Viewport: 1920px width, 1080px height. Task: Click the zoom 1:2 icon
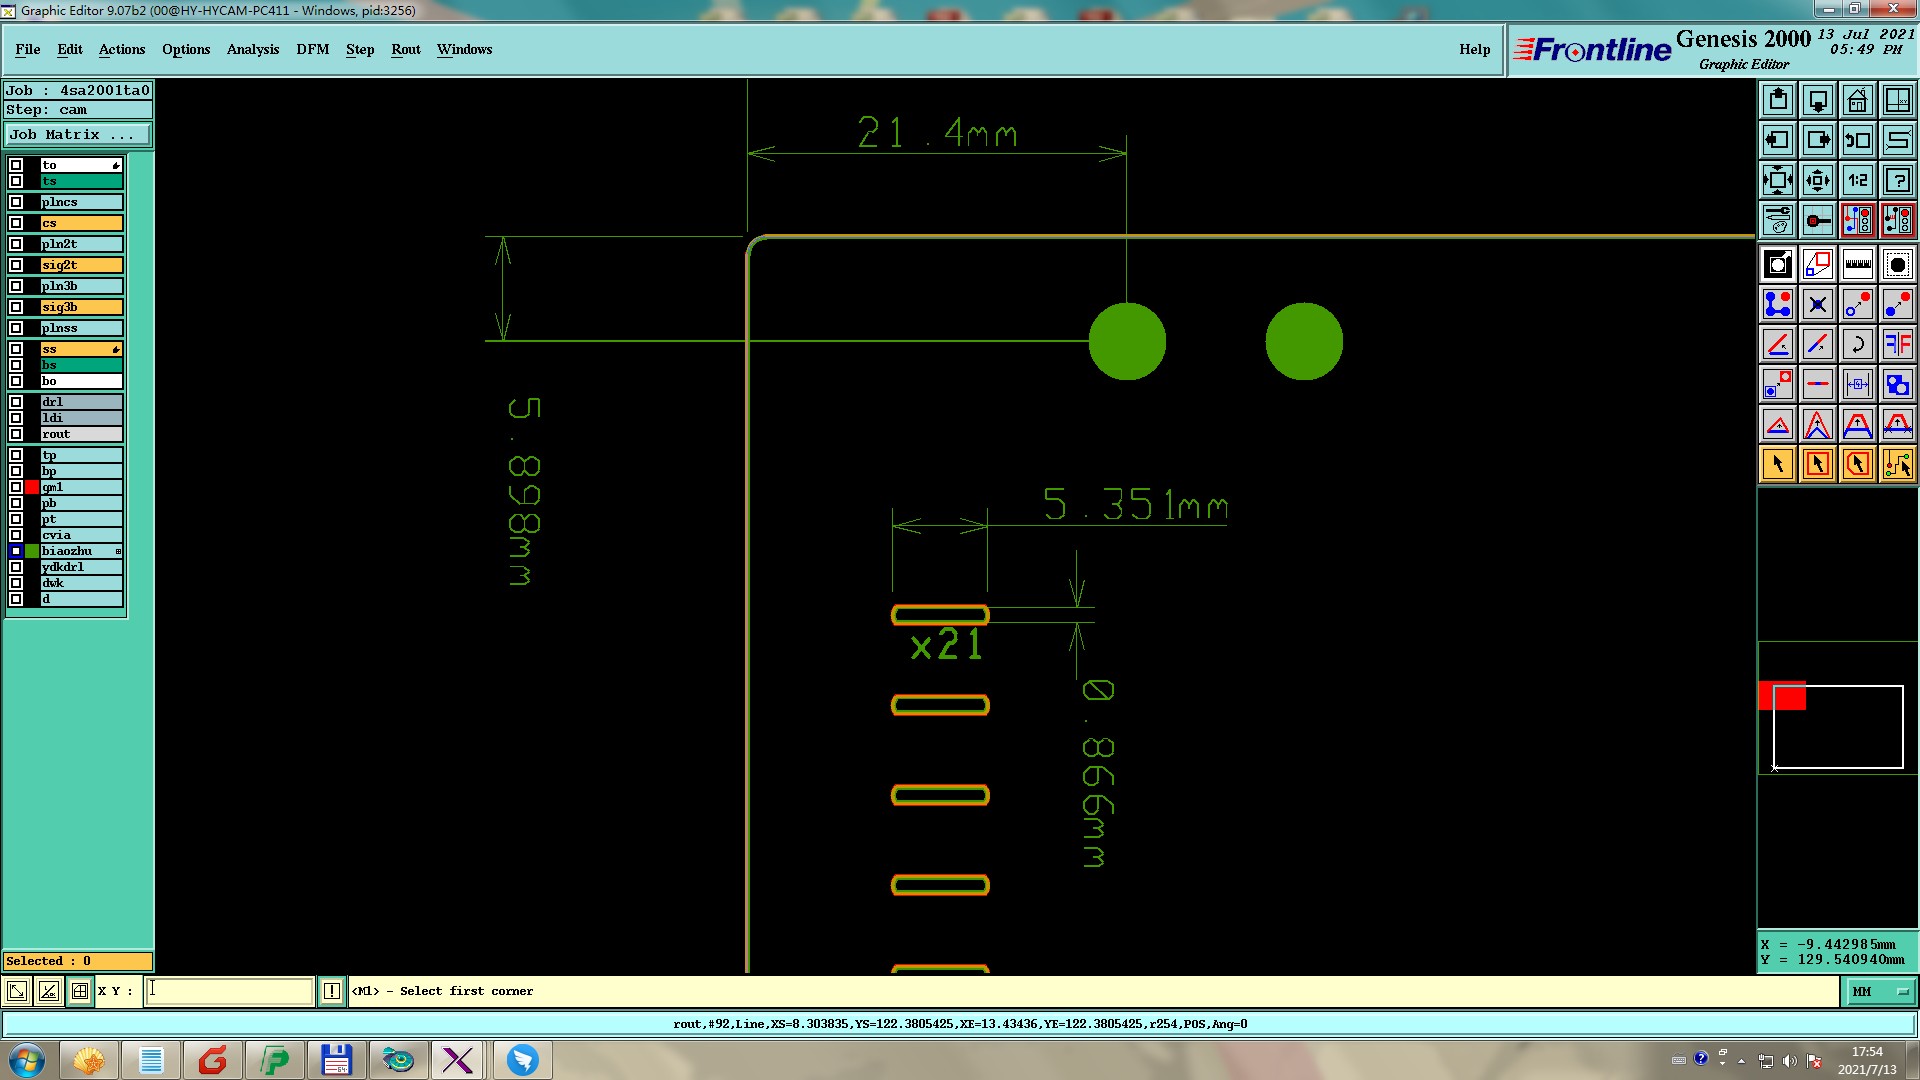click(x=1857, y=180)
